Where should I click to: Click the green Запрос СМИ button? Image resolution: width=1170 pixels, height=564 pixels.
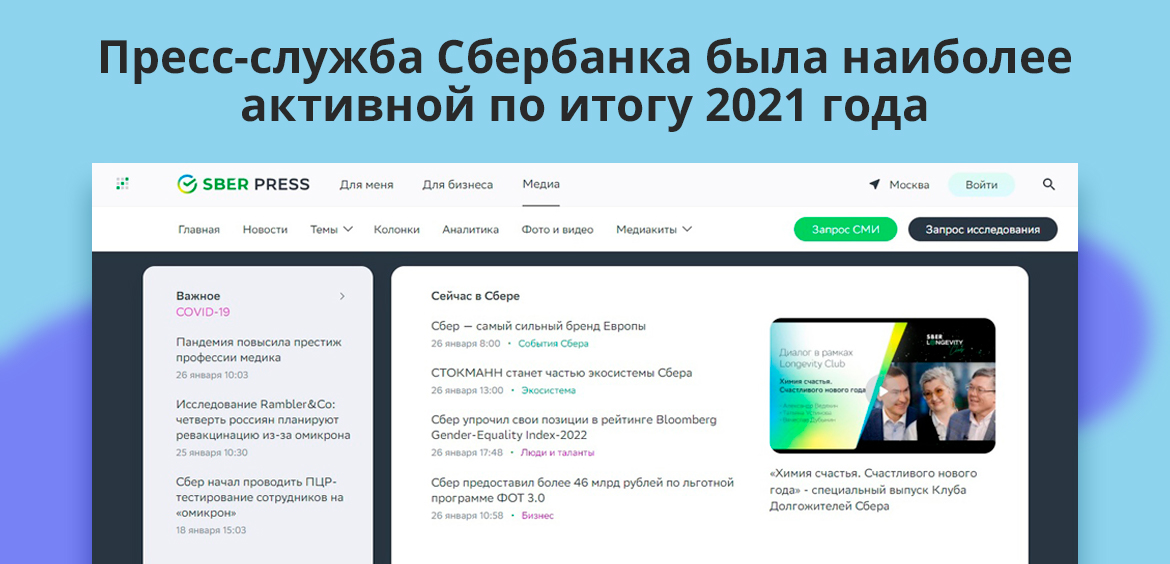845,230
